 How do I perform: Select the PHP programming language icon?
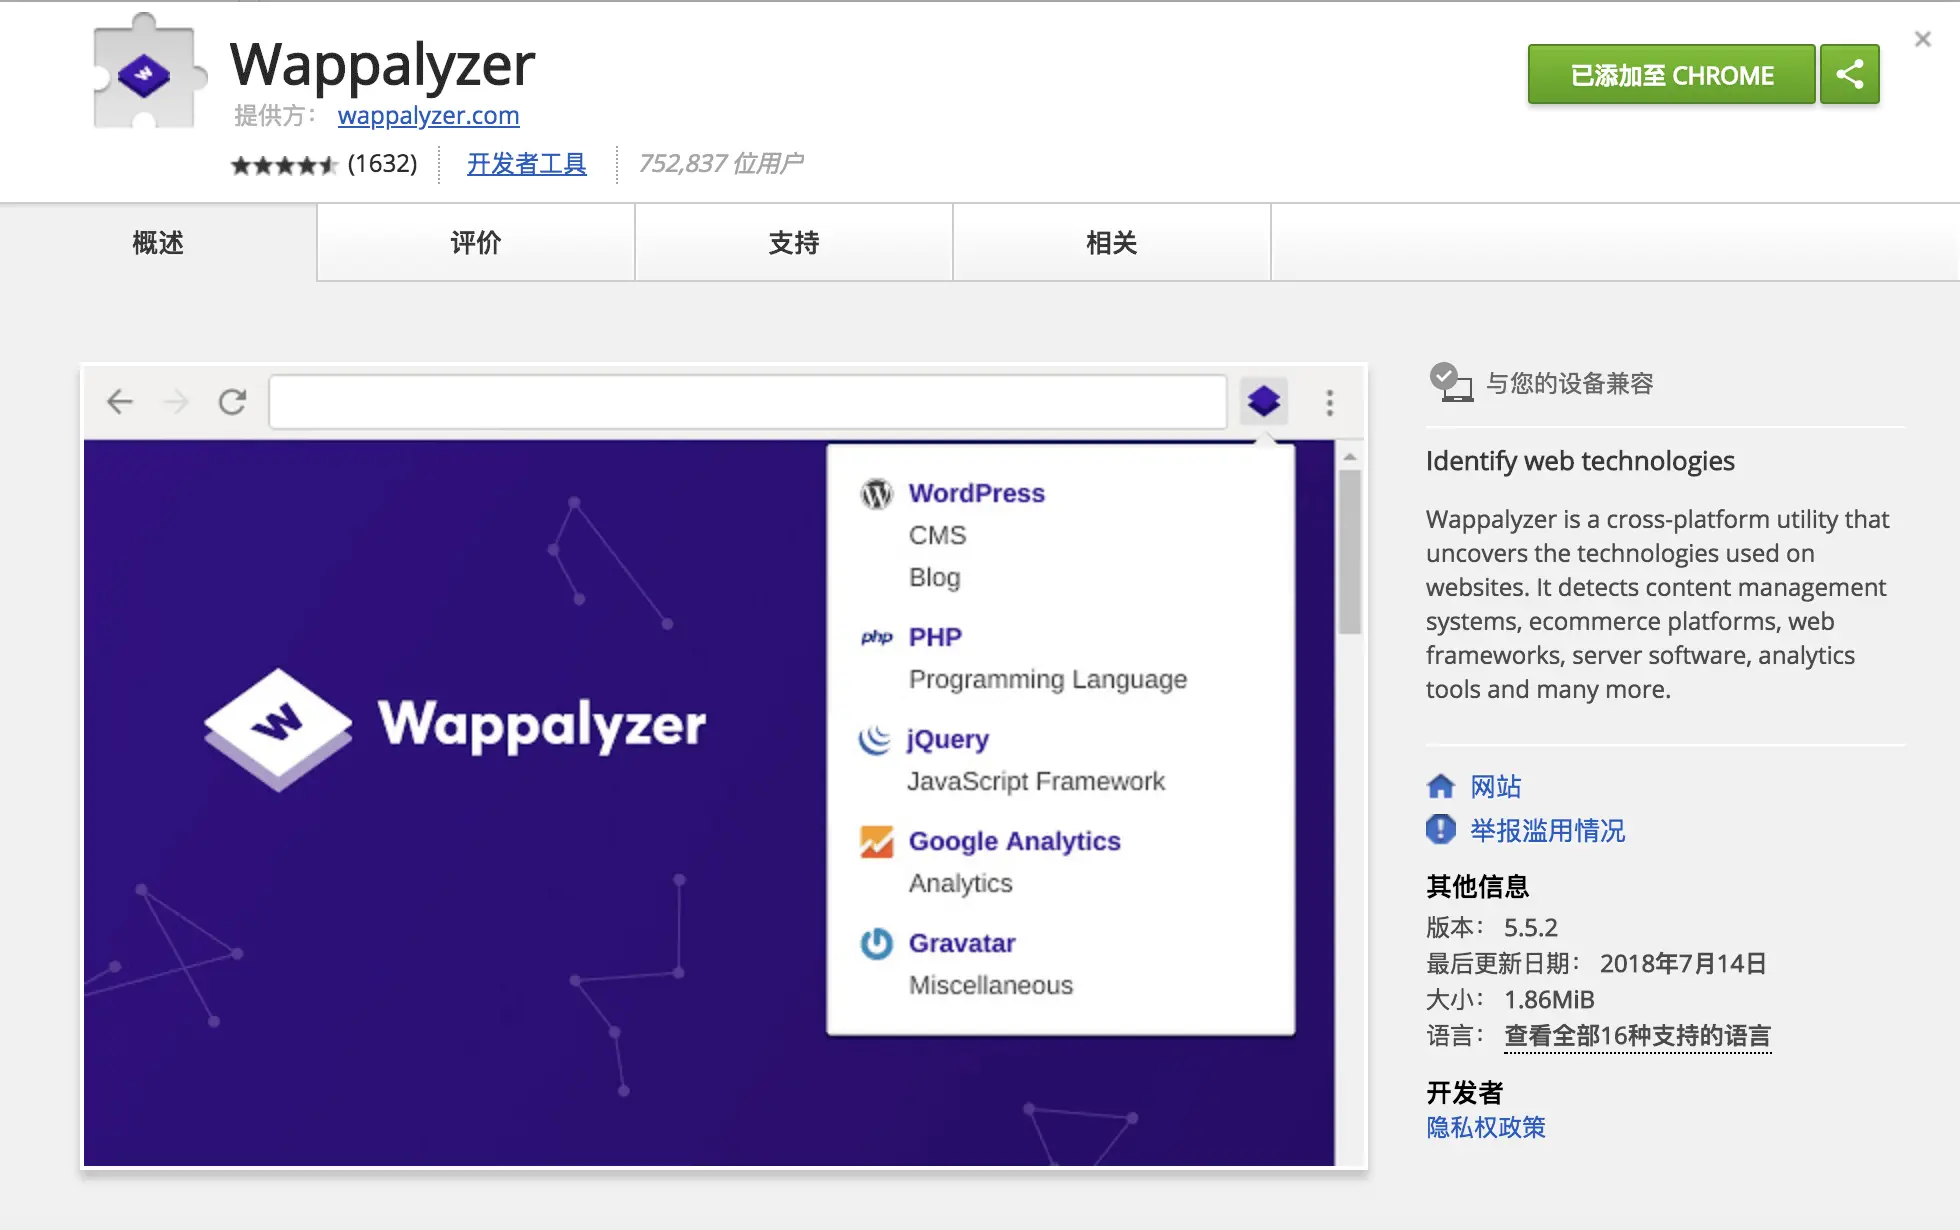[876, 637]
